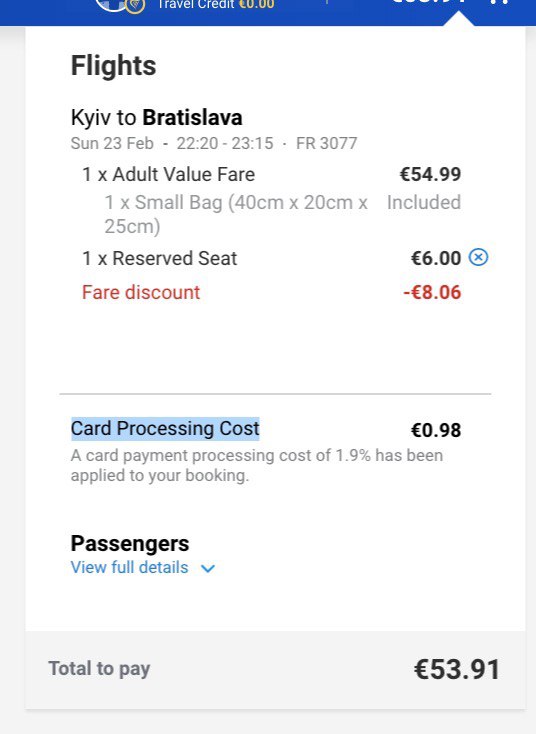Click the red Fare discount label

pos(141,293)
